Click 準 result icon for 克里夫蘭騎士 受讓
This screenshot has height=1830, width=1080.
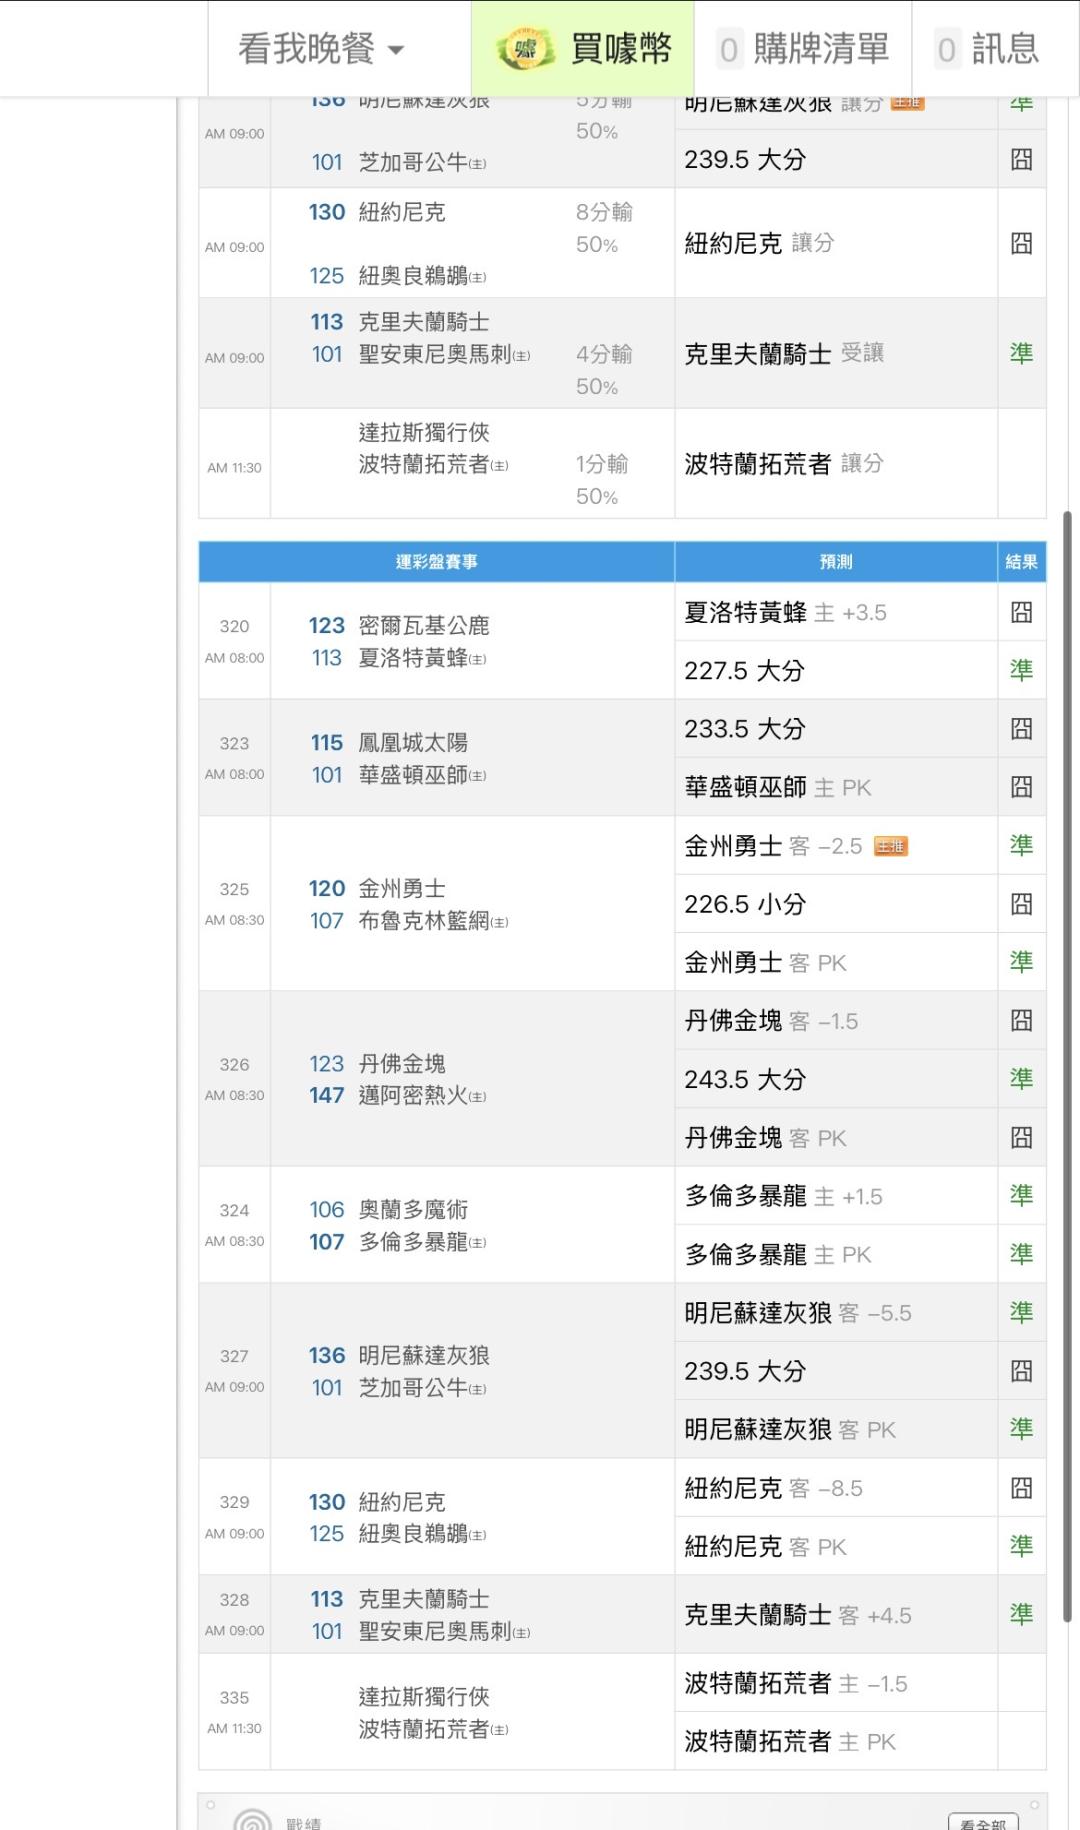click(x=1021, y=353)
